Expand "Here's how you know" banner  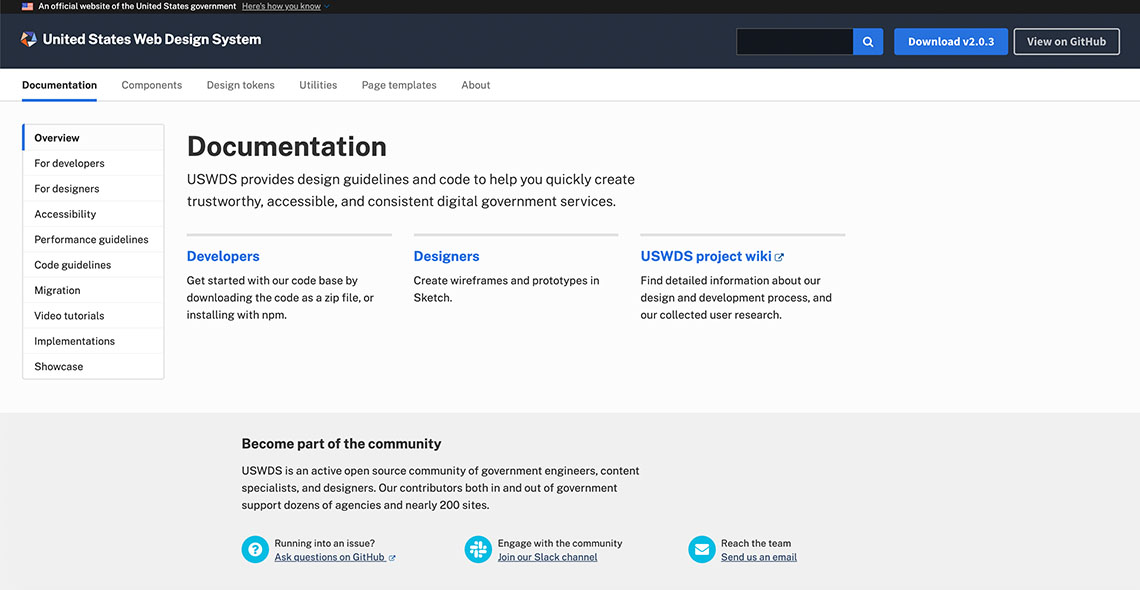pyautogui.click(x=285, y=6)
